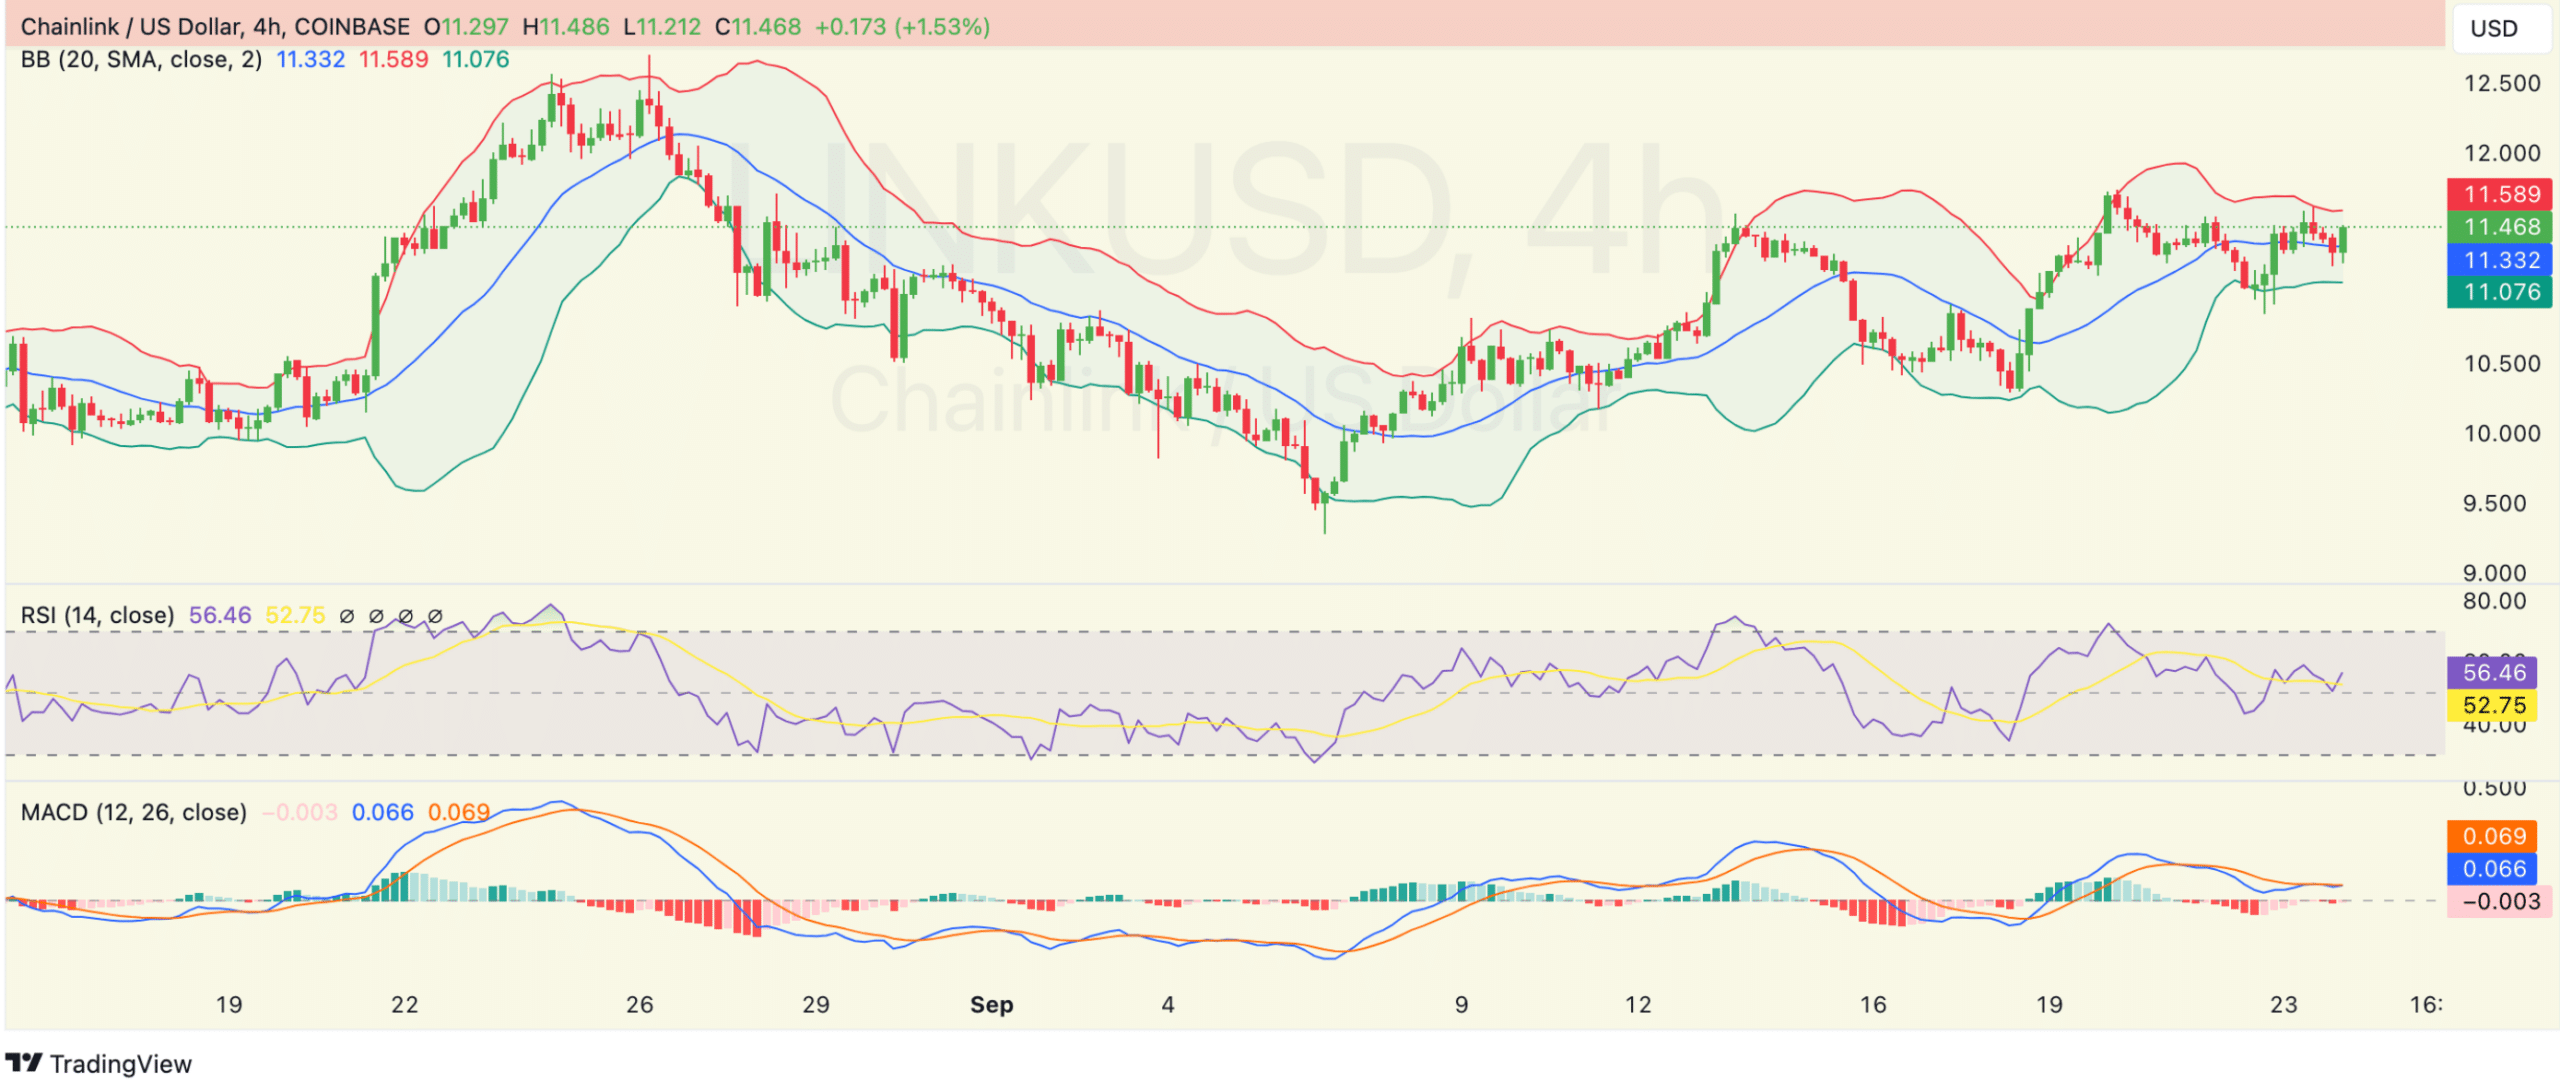
Task: Click the BB upper value 11.589 in legend
Action: (x=393, y=59)
